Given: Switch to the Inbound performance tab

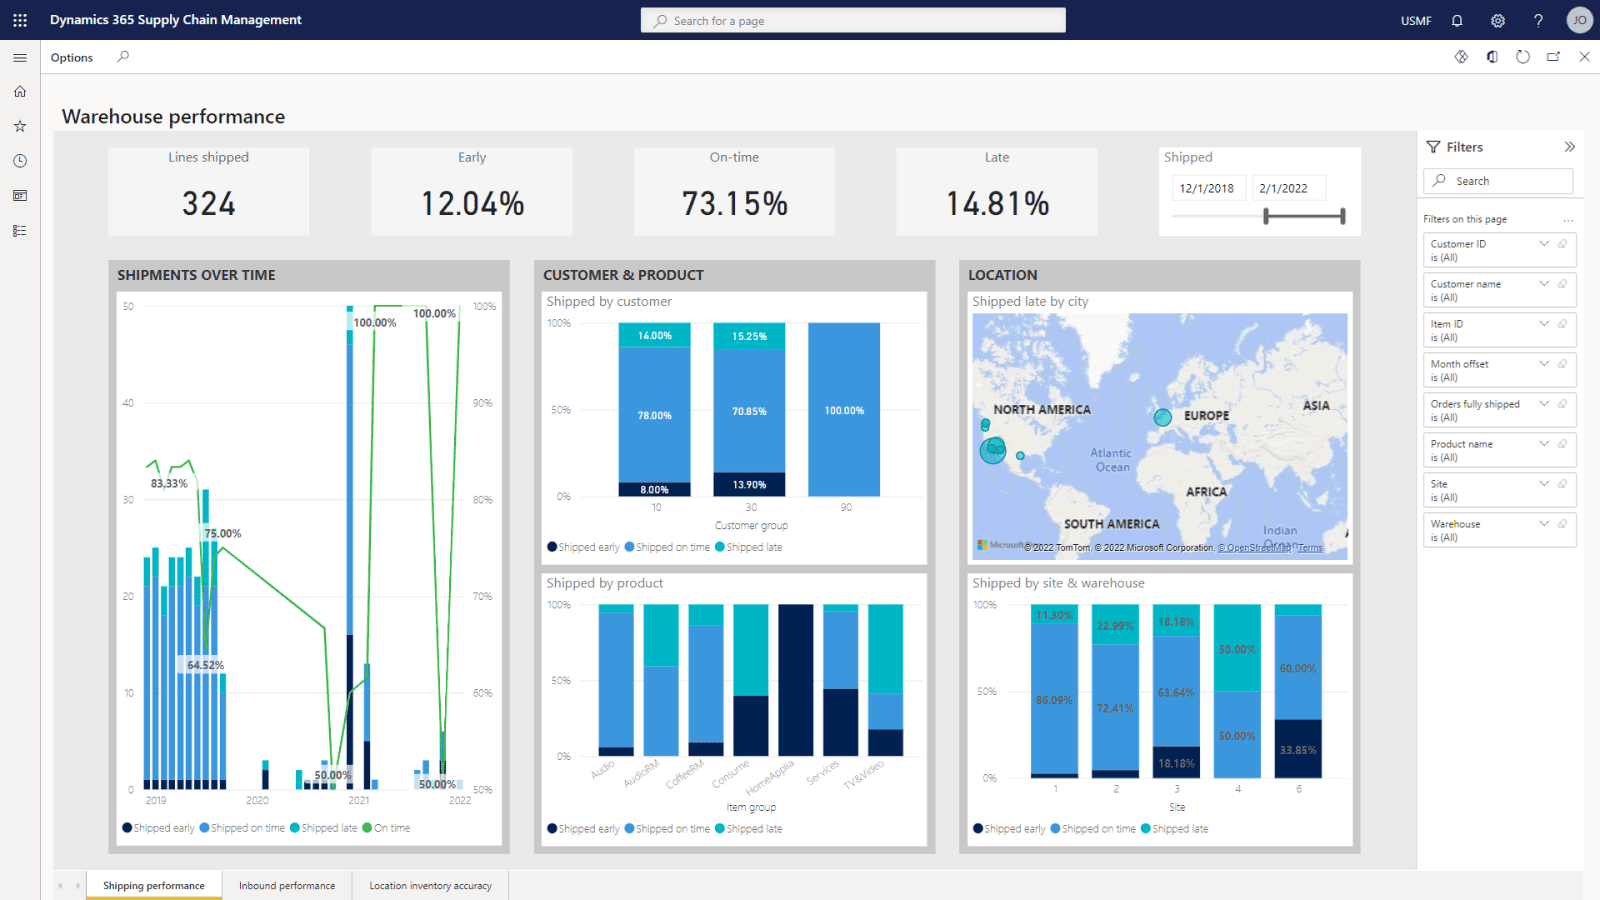Looking at the screenshot, I should tap(286, 885).
